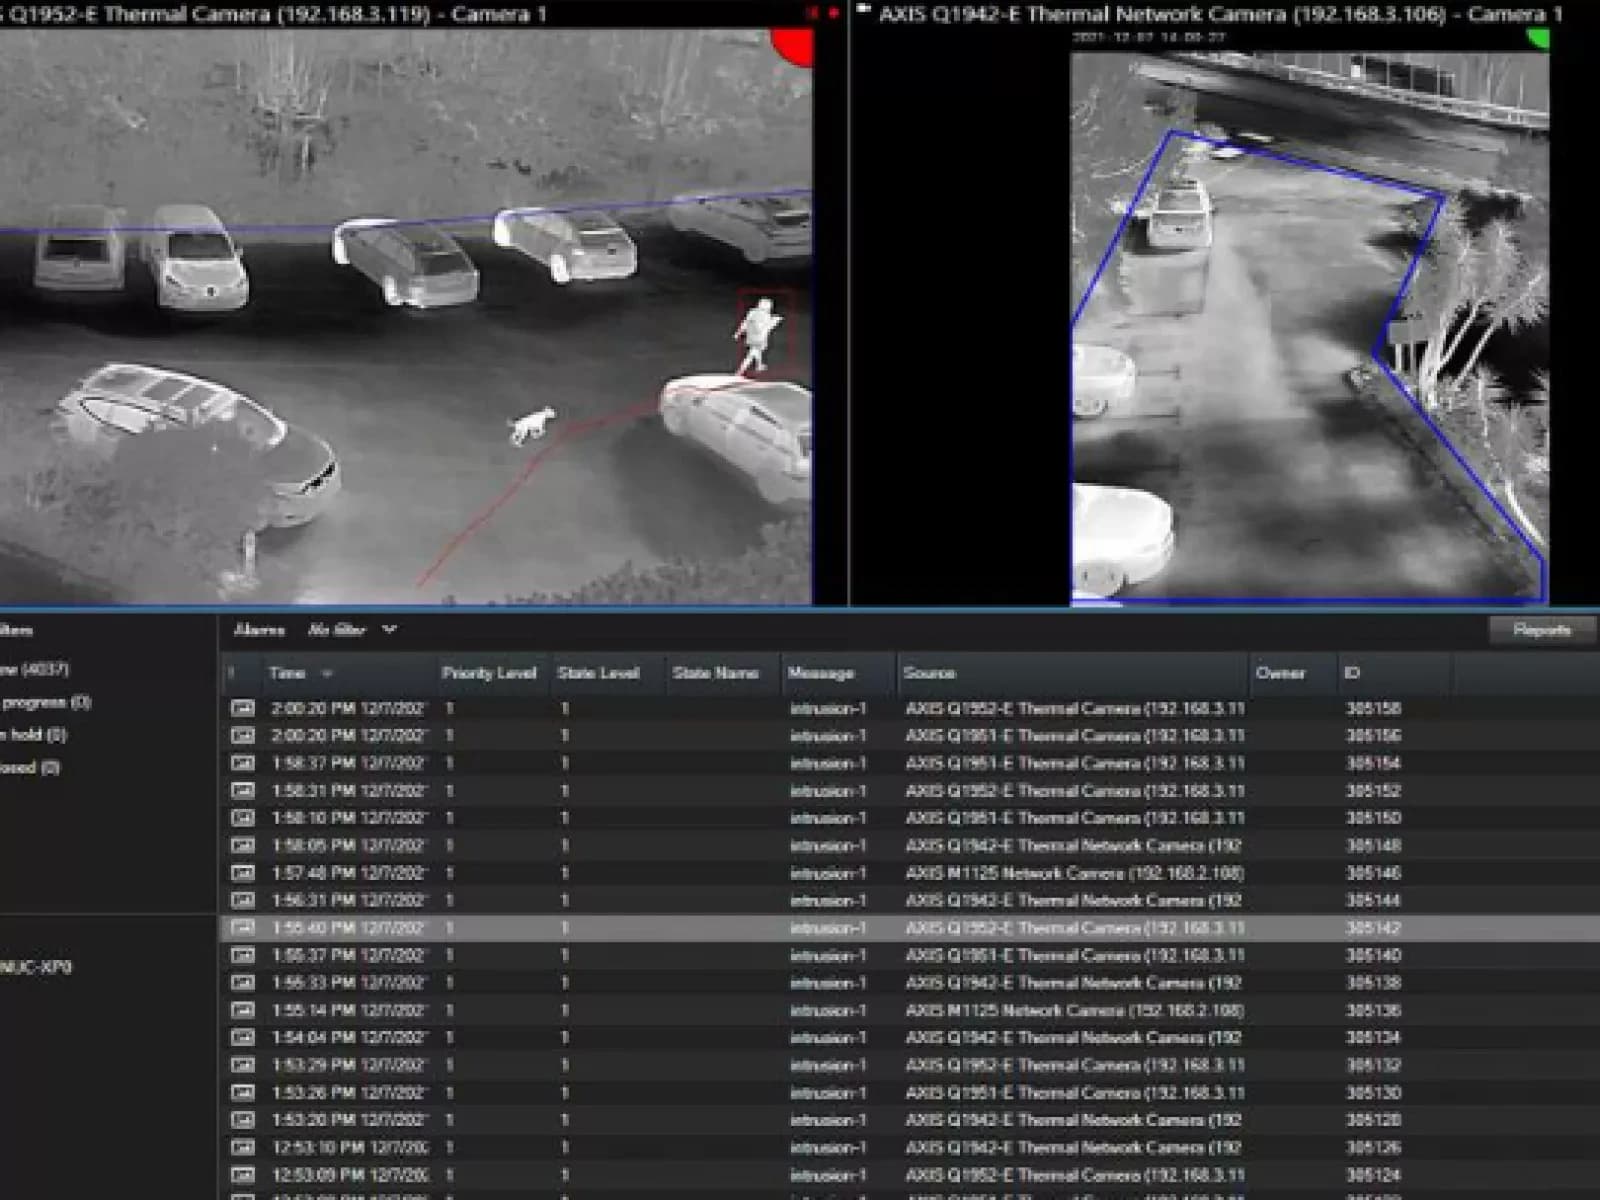The image size is (1600, 1200).
Task: Click the Reports button
Action: click(1541, 630)
